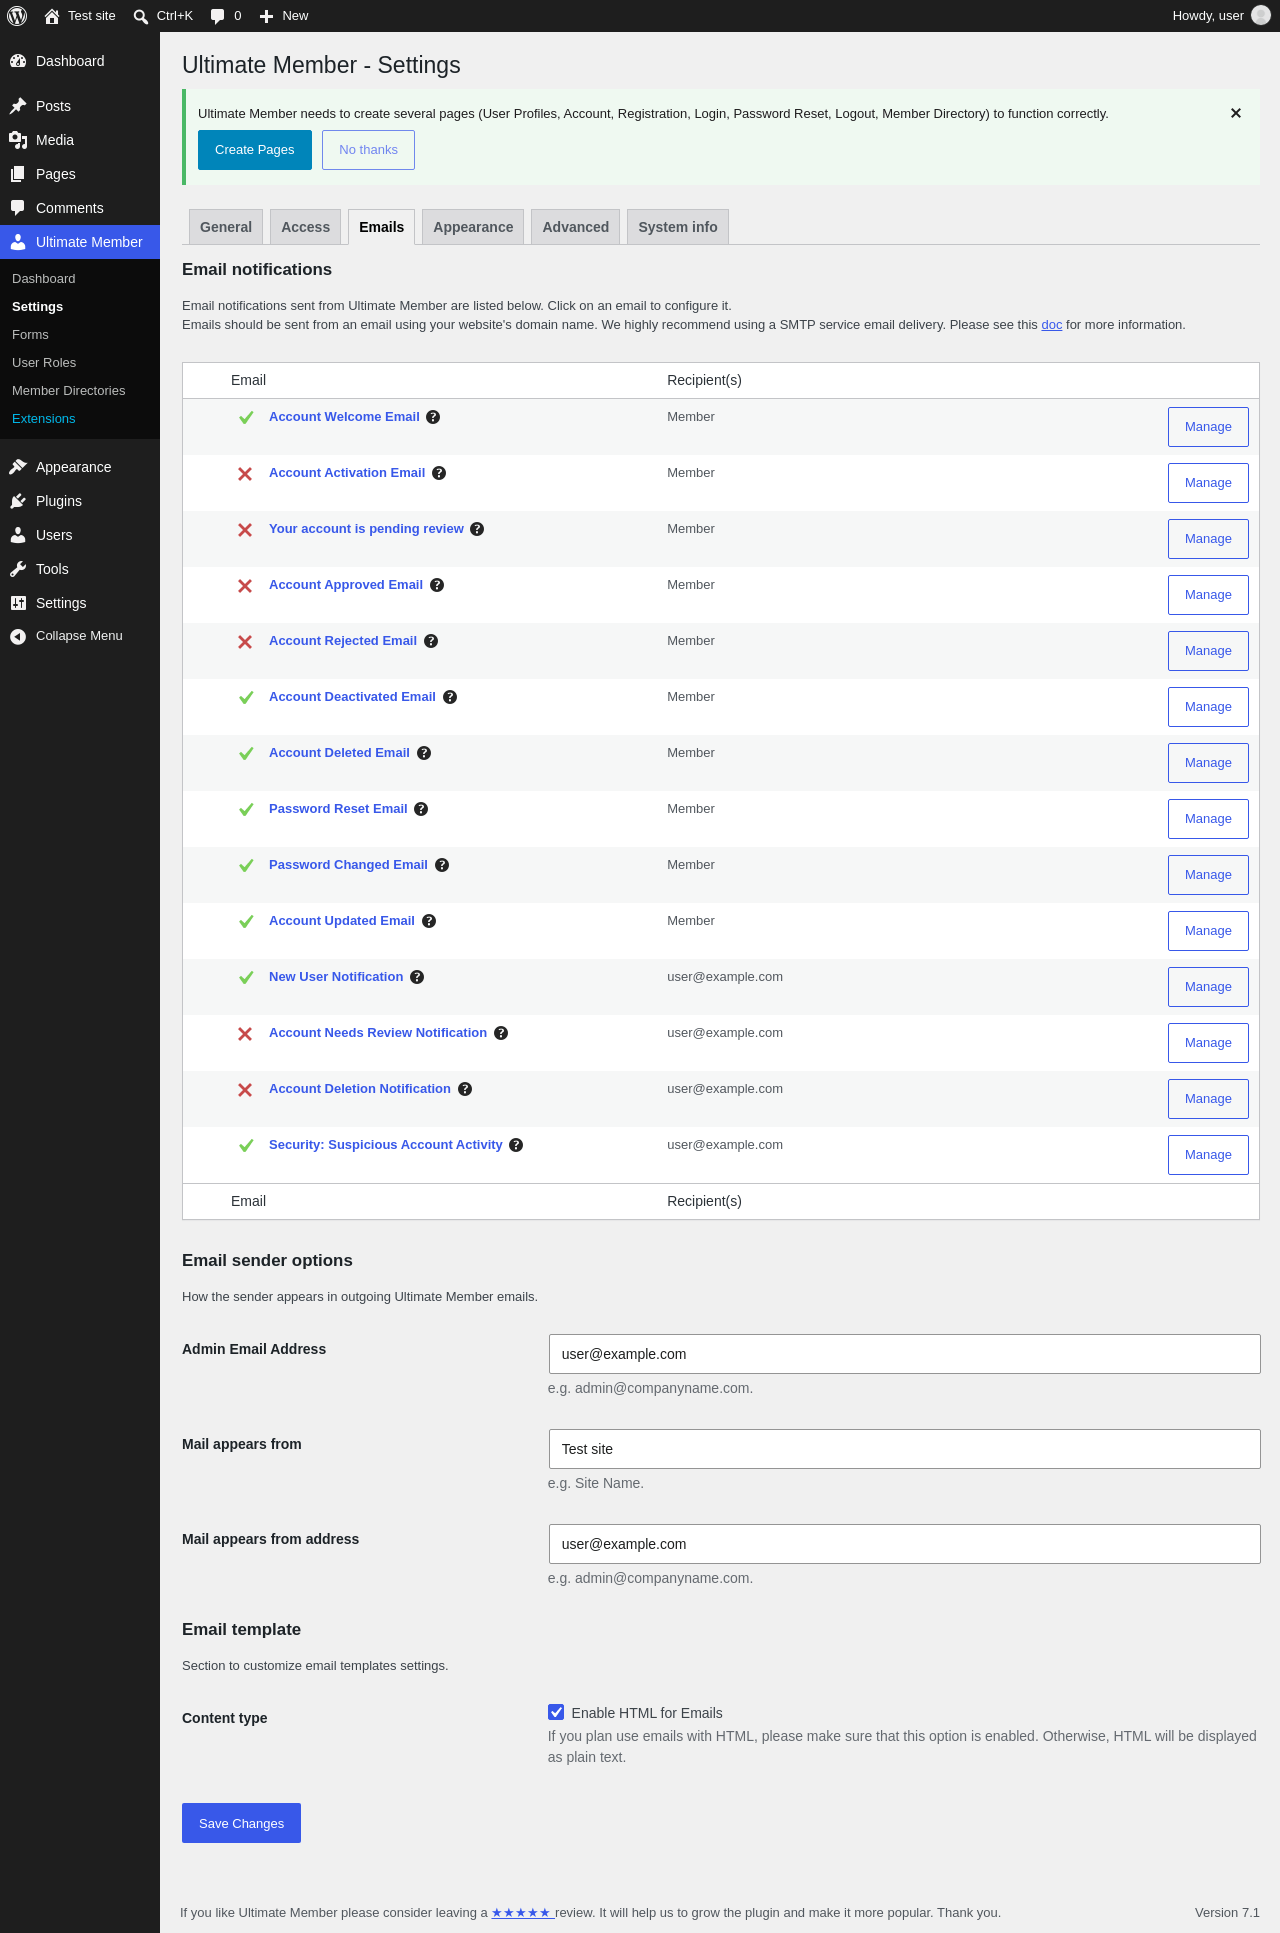Click disabled X for Account Rejected Email
Screen dimensions: 1280x1933
(x=245, y=642)
